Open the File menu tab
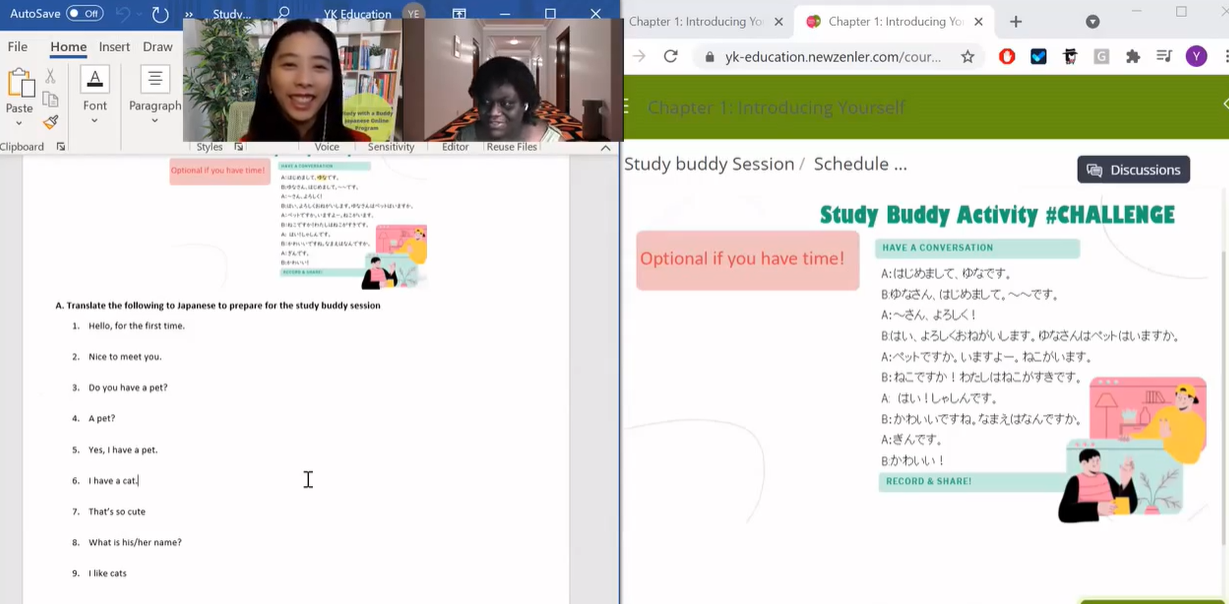Screen dimensions: 1229x604 pyautogui.click(x=18, y=46)
